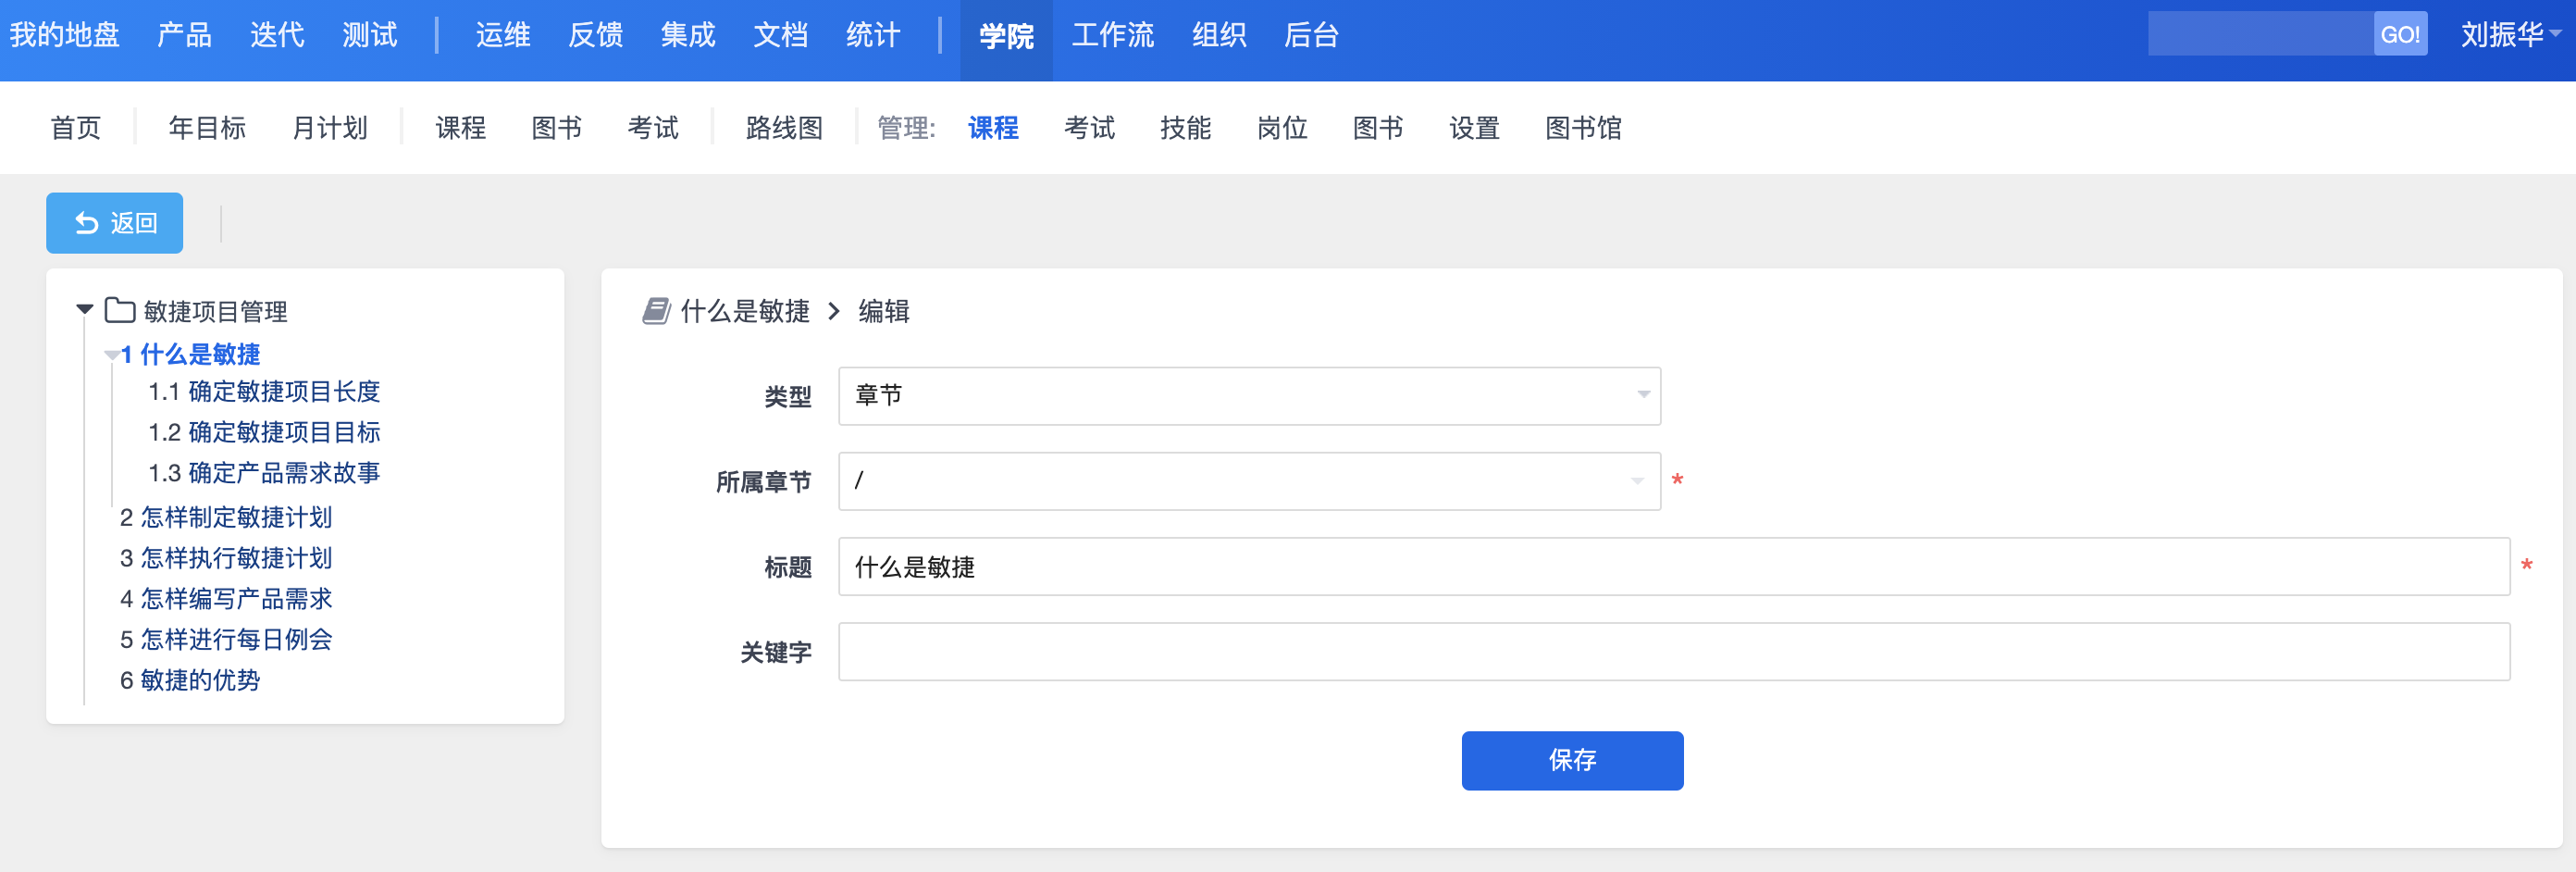The height and width of the screenshot is (872, 2576).
Task: Click the folder icon next to 敏捷项目管理
Action: [120, 311]
